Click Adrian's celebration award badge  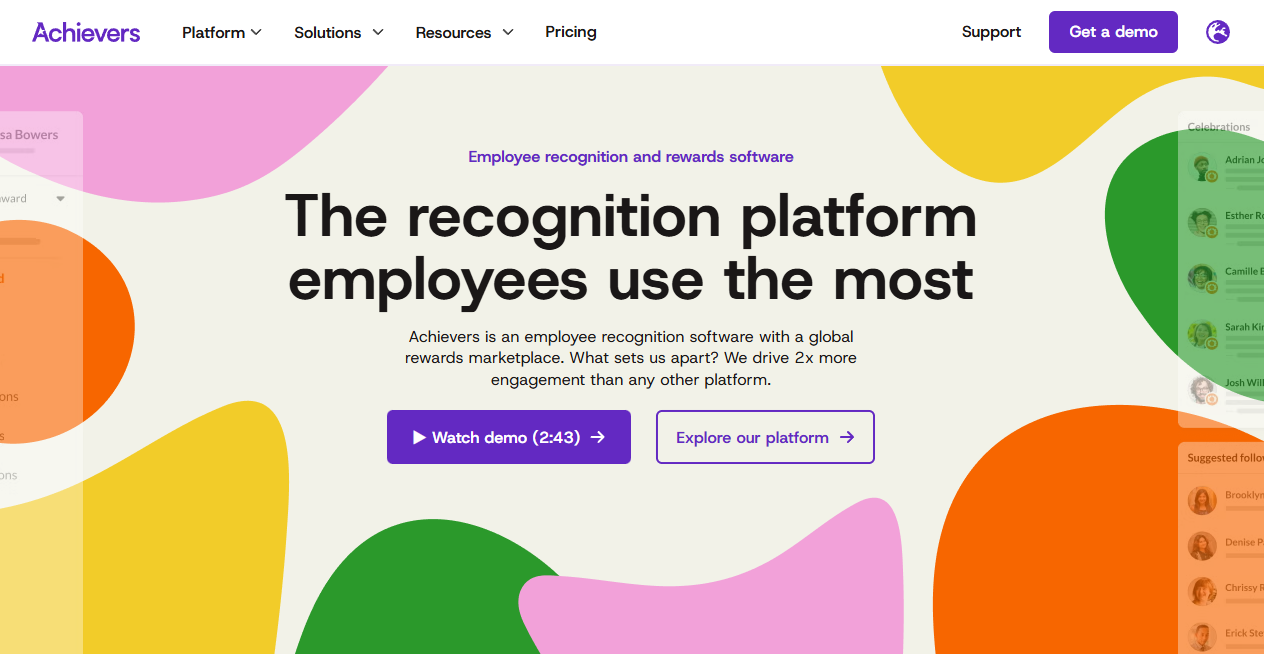tap(1210, 178)
